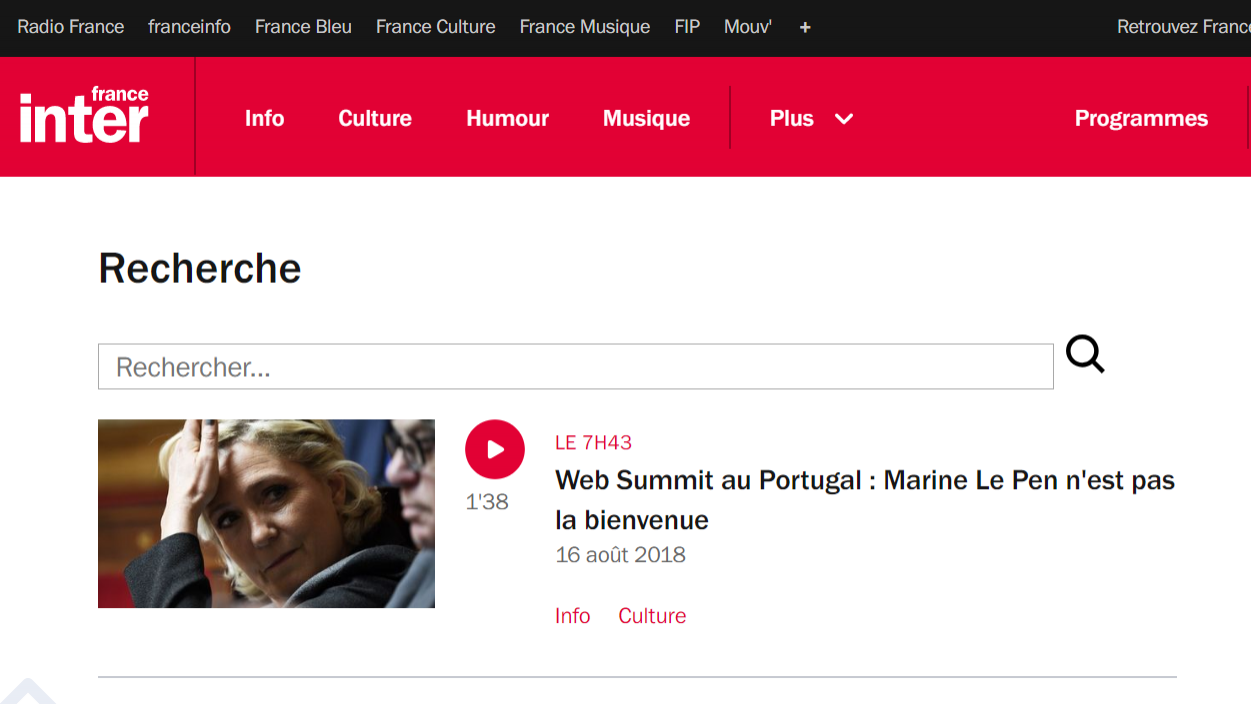Open the Marine Le Pen article thumbnail
Viewport: 1251px width, 704px height.
point(266,513)
